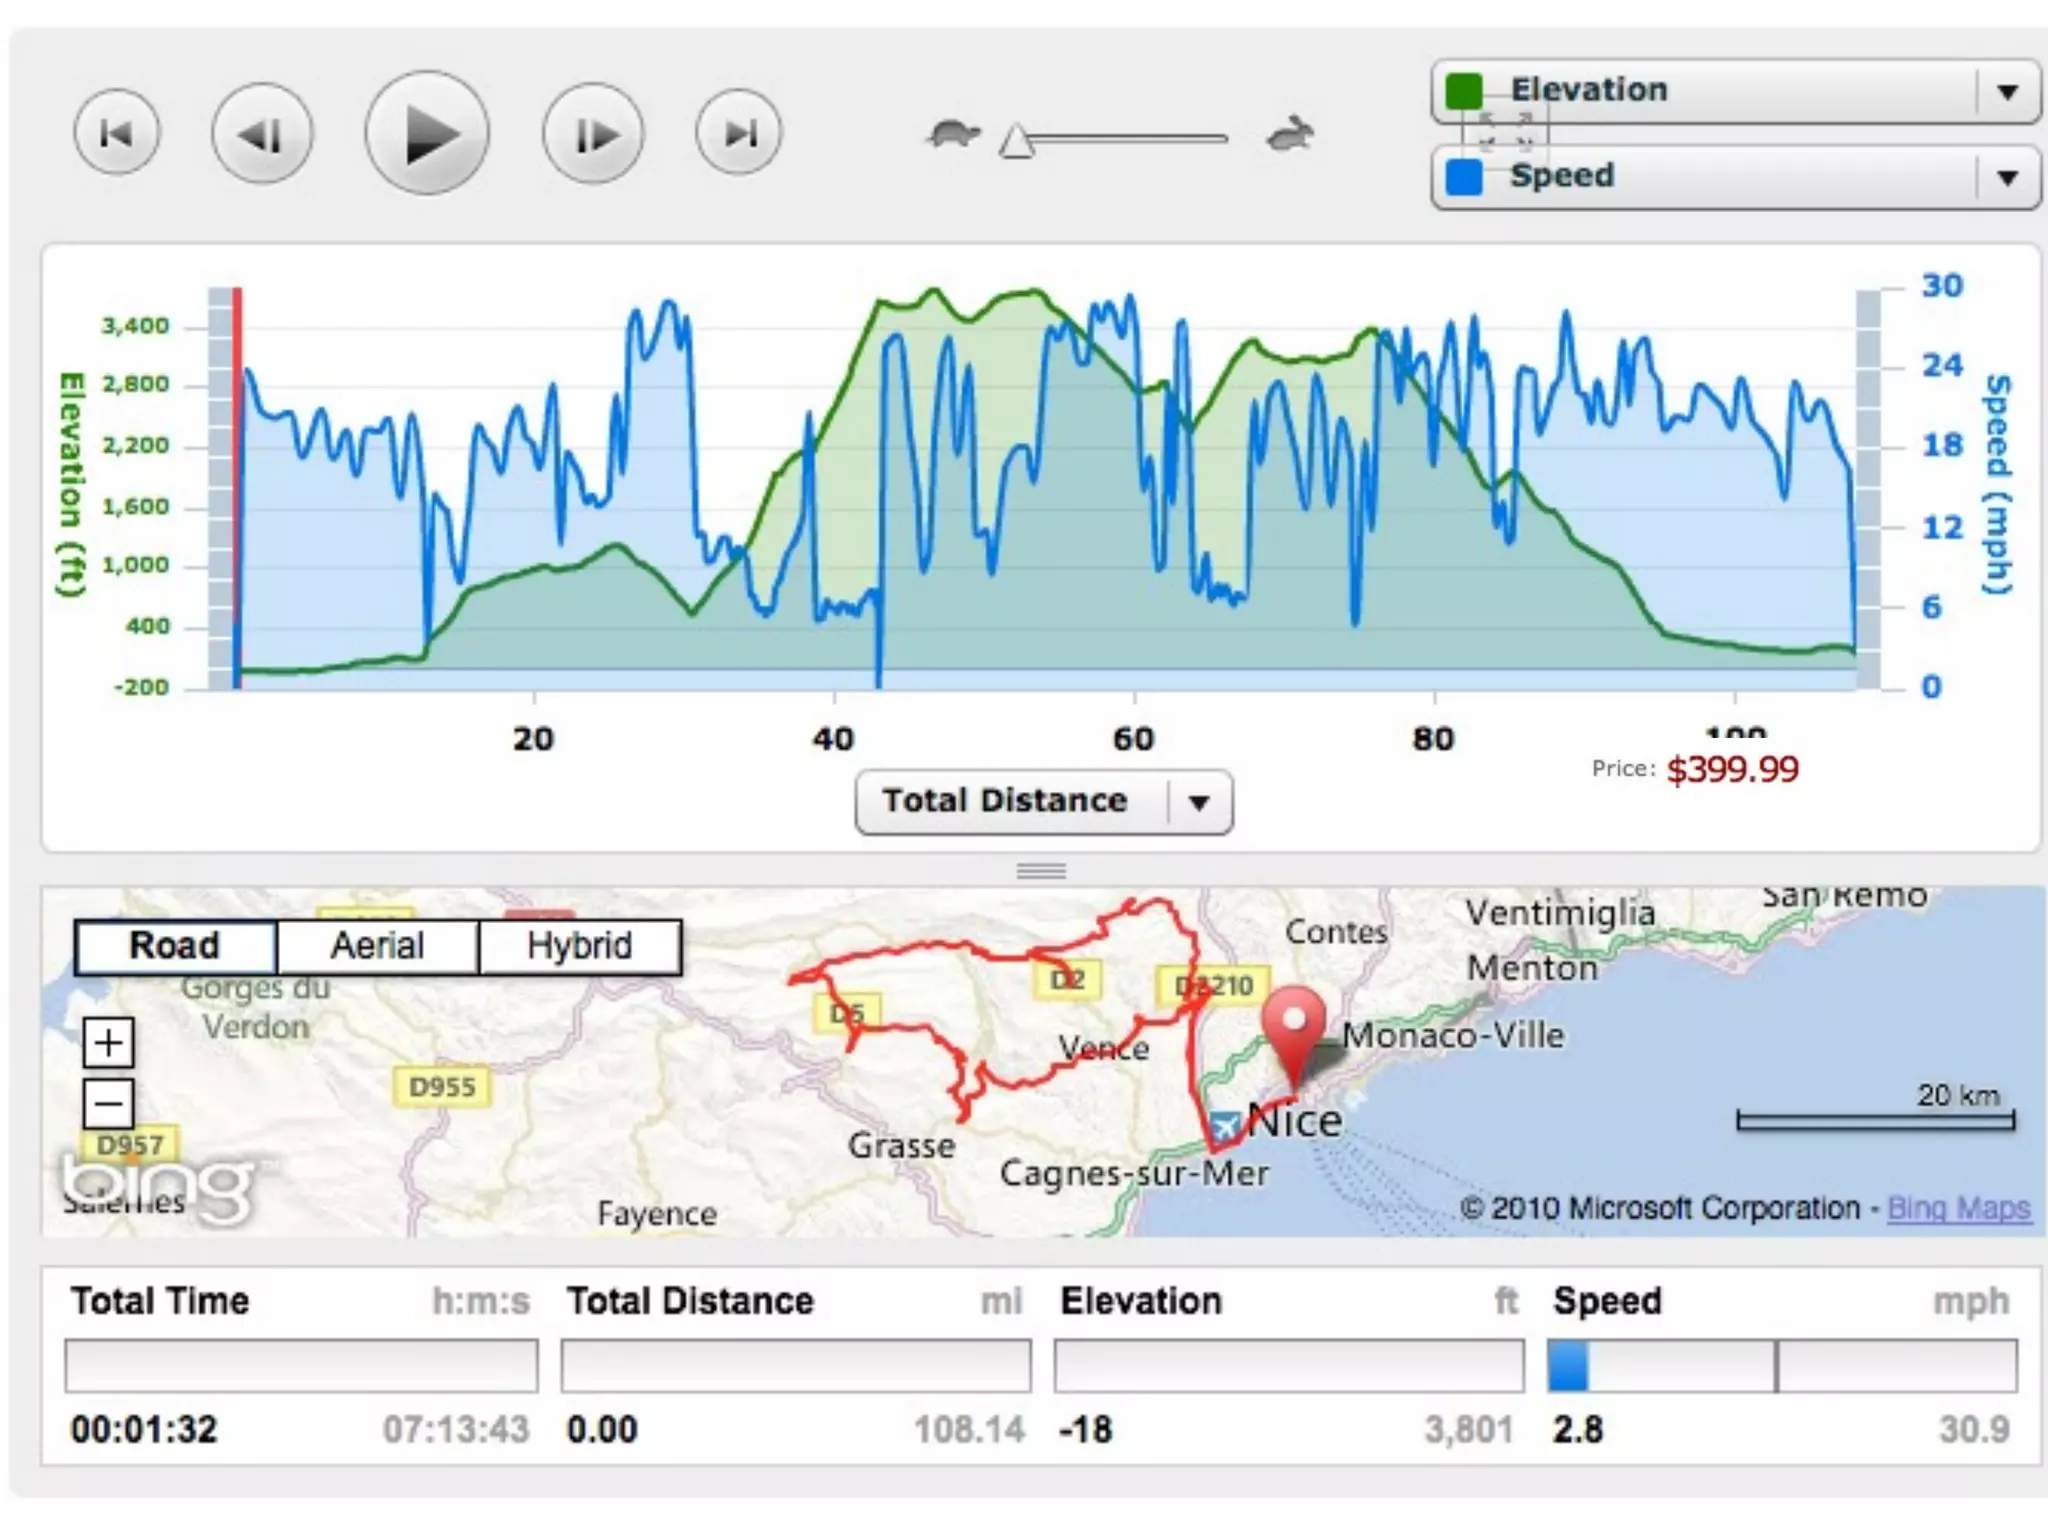This screenshot has height=1536, width=2048.
Task: Open the Speed series dropdown
Action: 2006,178
